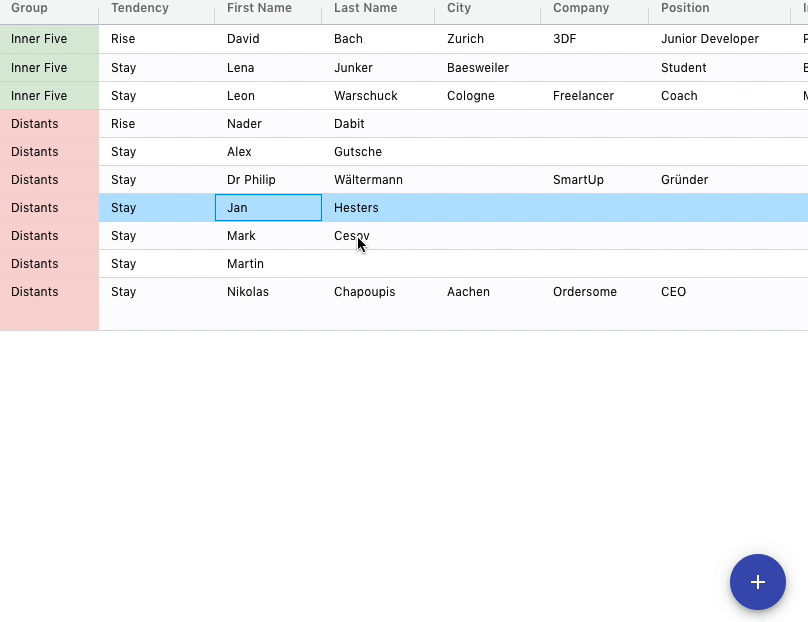Select city cell Zurich
The width and height of the screenshot is (808, 622).
[x=487, y=39]
